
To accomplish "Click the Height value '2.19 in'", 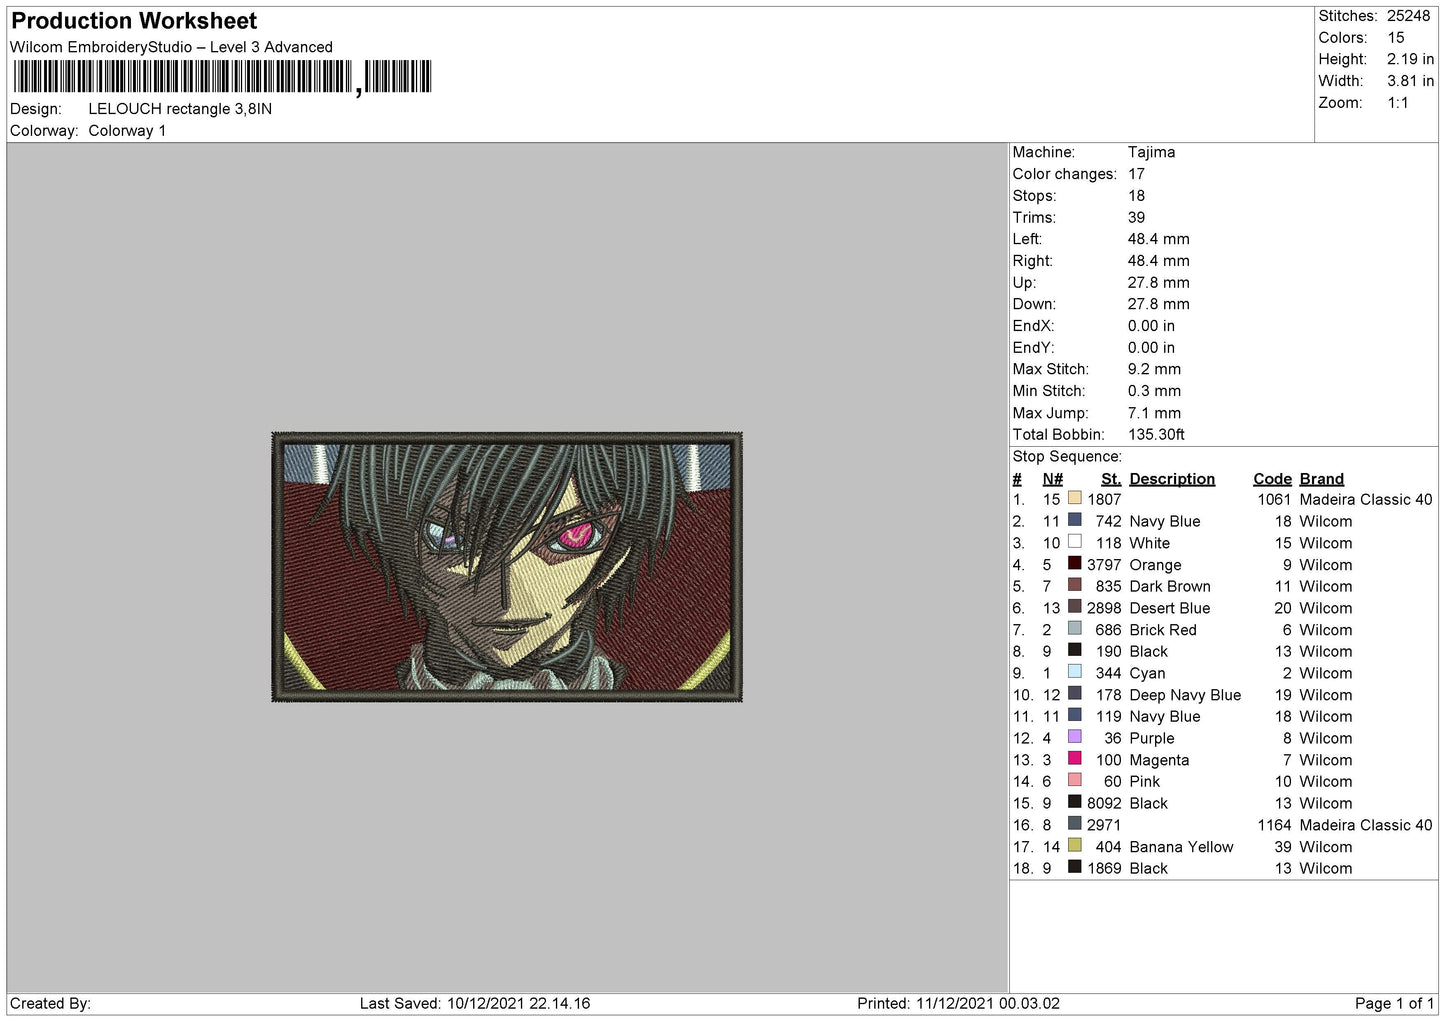I will coord(1410,59).
